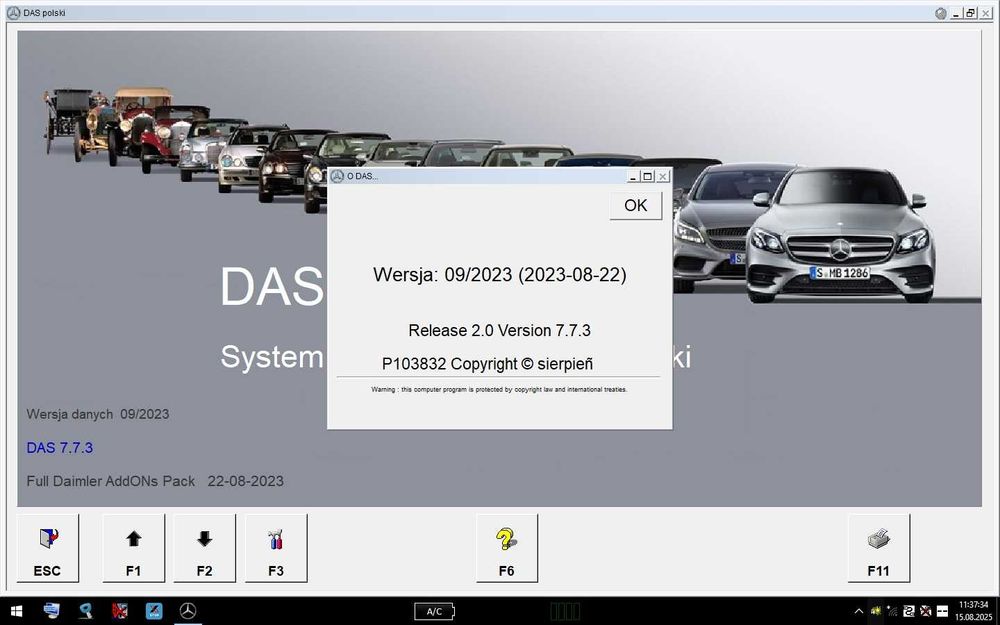Click 'P103832 Copyright © sierpień' text

487,364
